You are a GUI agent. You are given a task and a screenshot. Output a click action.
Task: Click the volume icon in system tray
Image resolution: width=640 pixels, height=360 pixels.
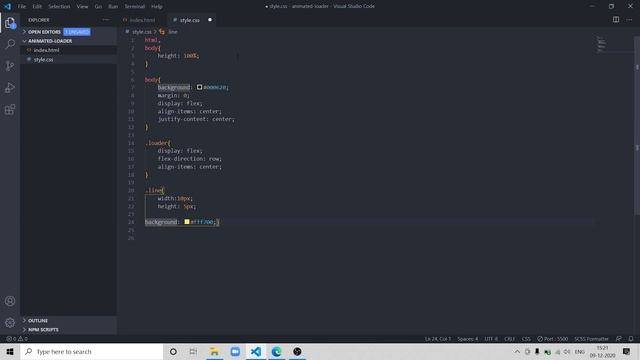(x=567, y=351)
